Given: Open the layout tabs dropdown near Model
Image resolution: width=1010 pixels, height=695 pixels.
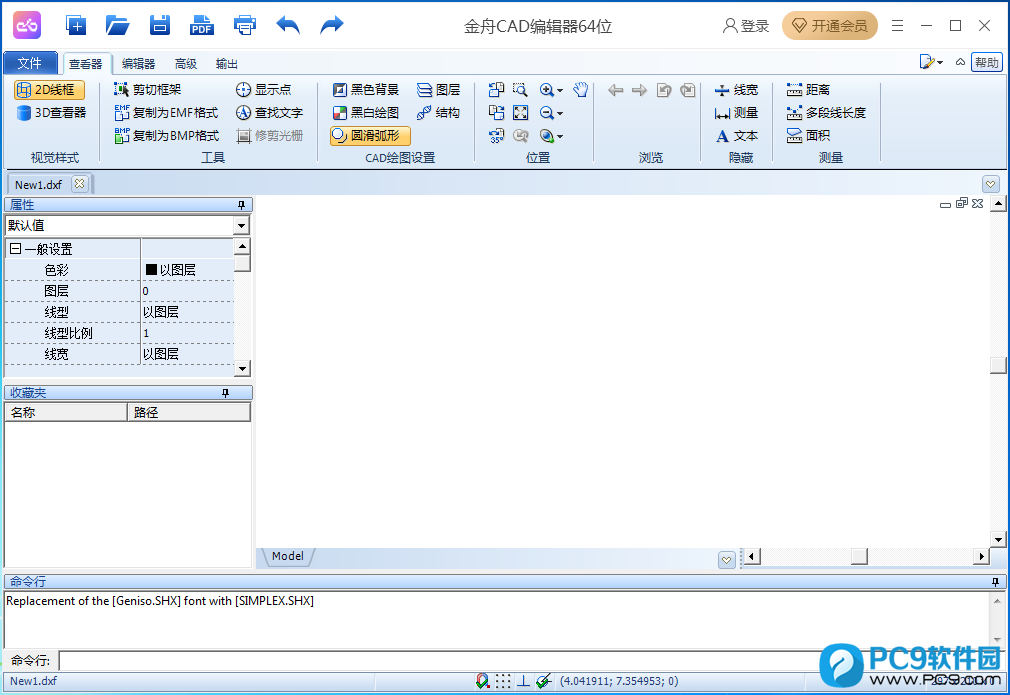Looking at the screenshot, I should [x=727, y=560].
